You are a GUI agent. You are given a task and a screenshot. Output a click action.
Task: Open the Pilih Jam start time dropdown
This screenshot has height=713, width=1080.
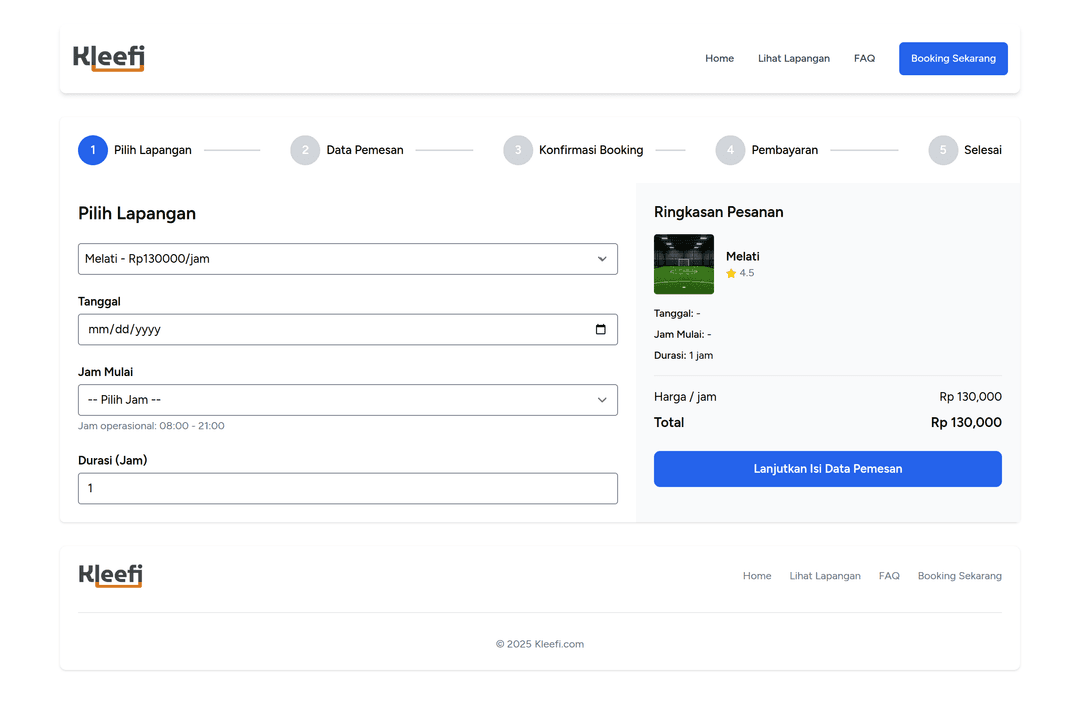348,400
